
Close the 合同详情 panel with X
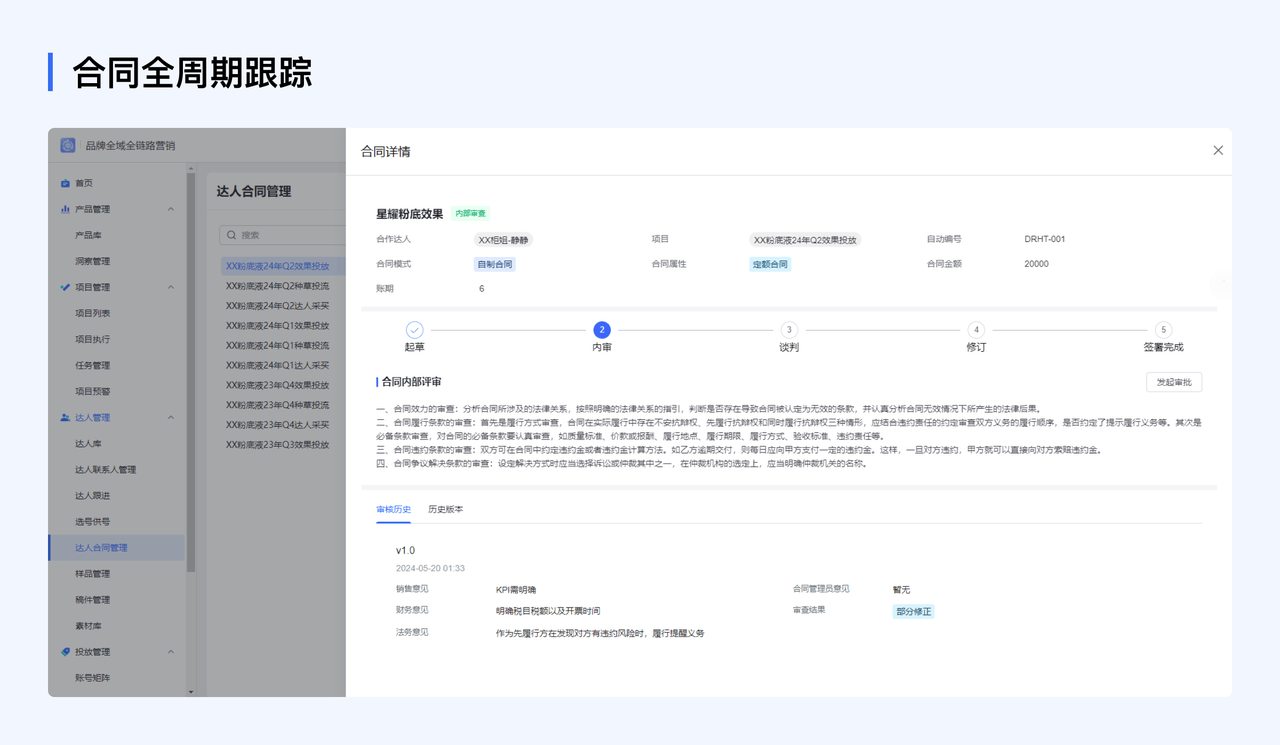(x=1218, y=150)
